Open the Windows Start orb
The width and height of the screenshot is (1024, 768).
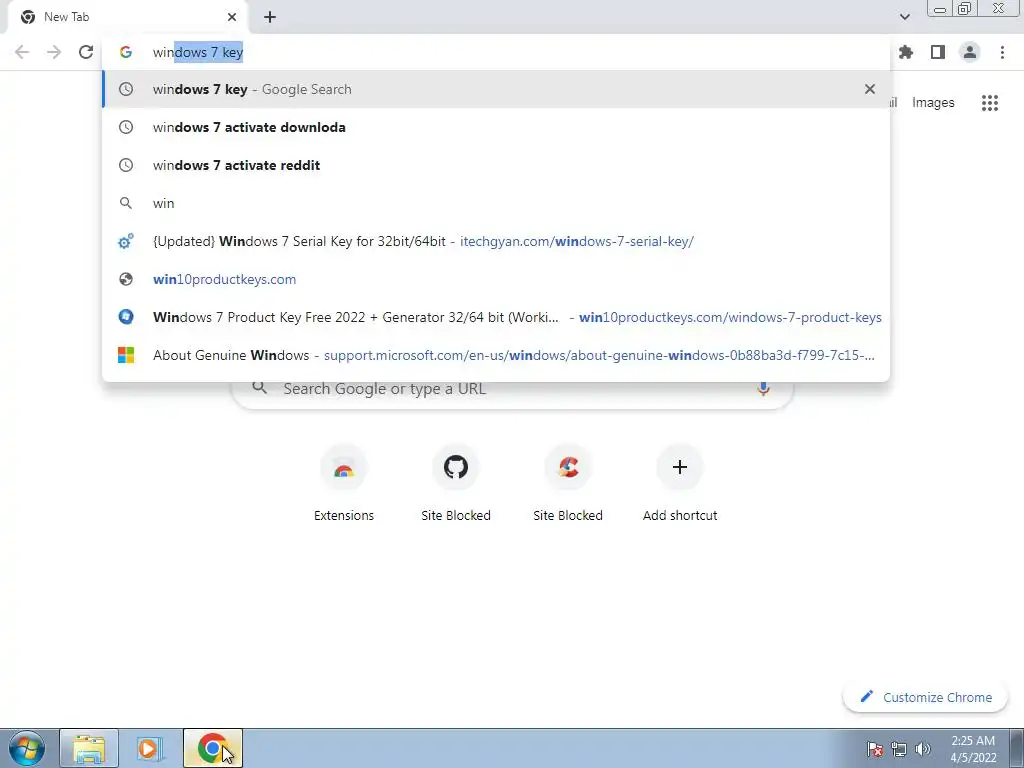[x=27, y=748]
